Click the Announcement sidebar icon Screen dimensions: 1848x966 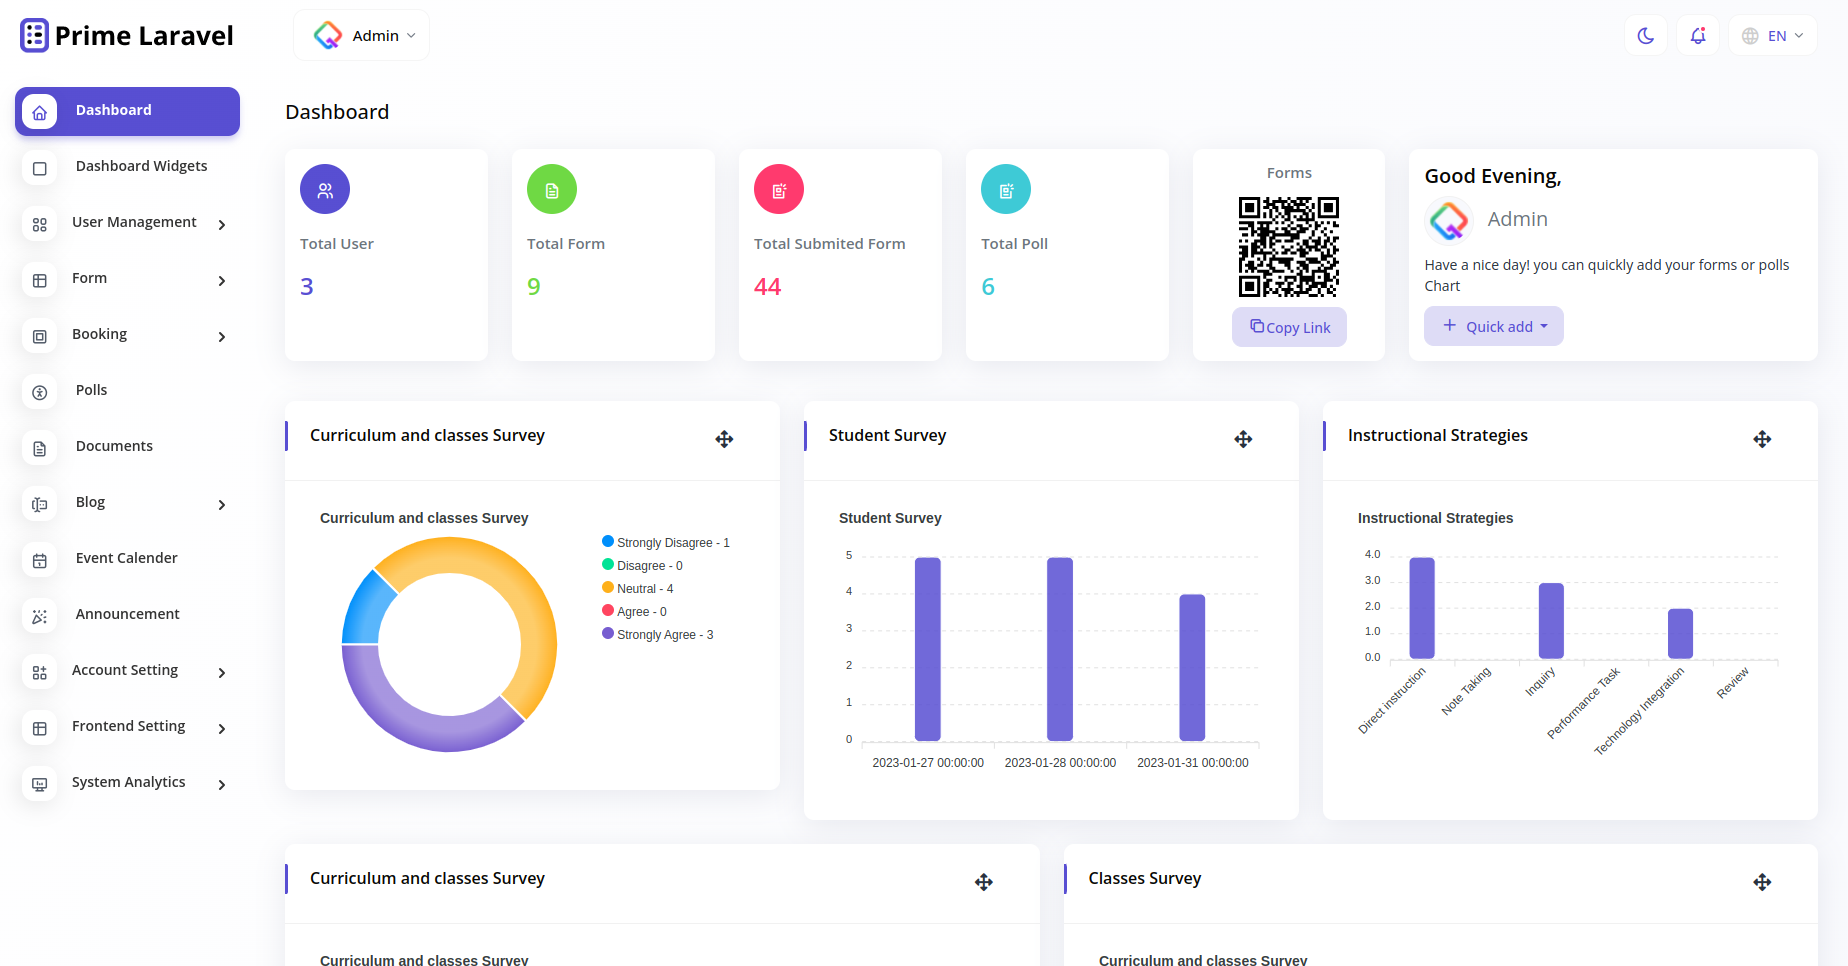pos(40,617)
